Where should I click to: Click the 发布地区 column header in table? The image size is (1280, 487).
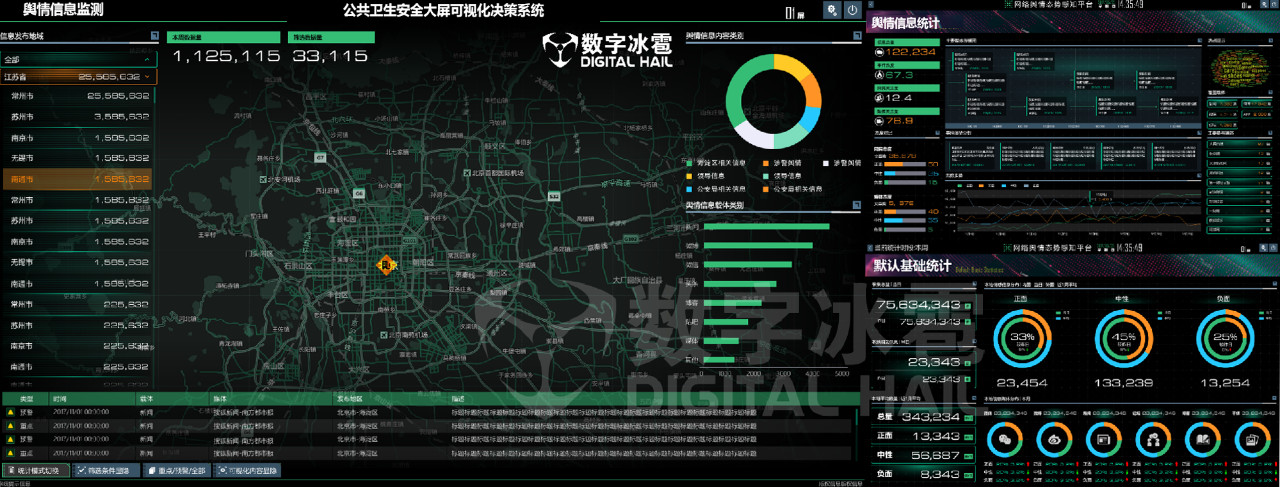tap(347, 398)
